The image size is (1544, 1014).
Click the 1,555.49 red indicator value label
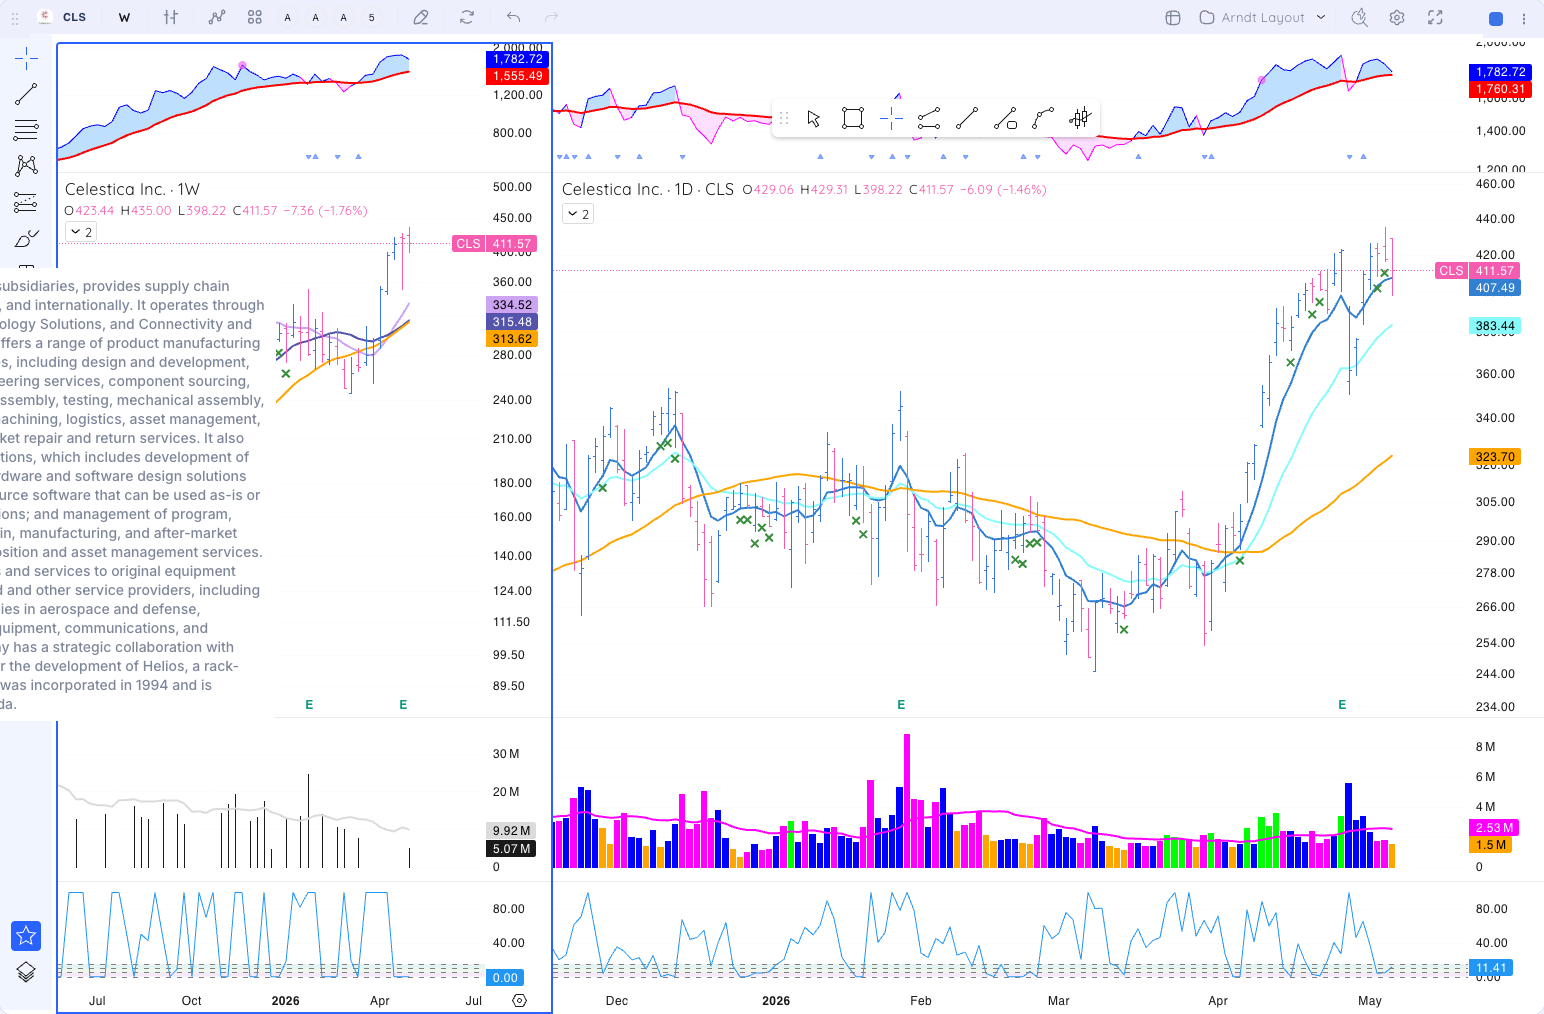[517, 76]
